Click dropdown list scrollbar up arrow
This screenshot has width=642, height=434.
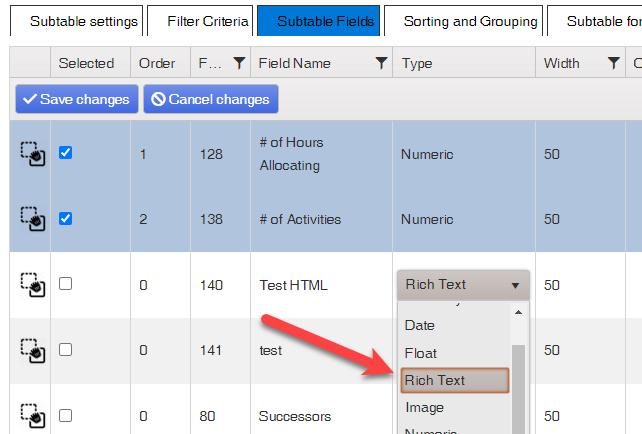(518, 312)
